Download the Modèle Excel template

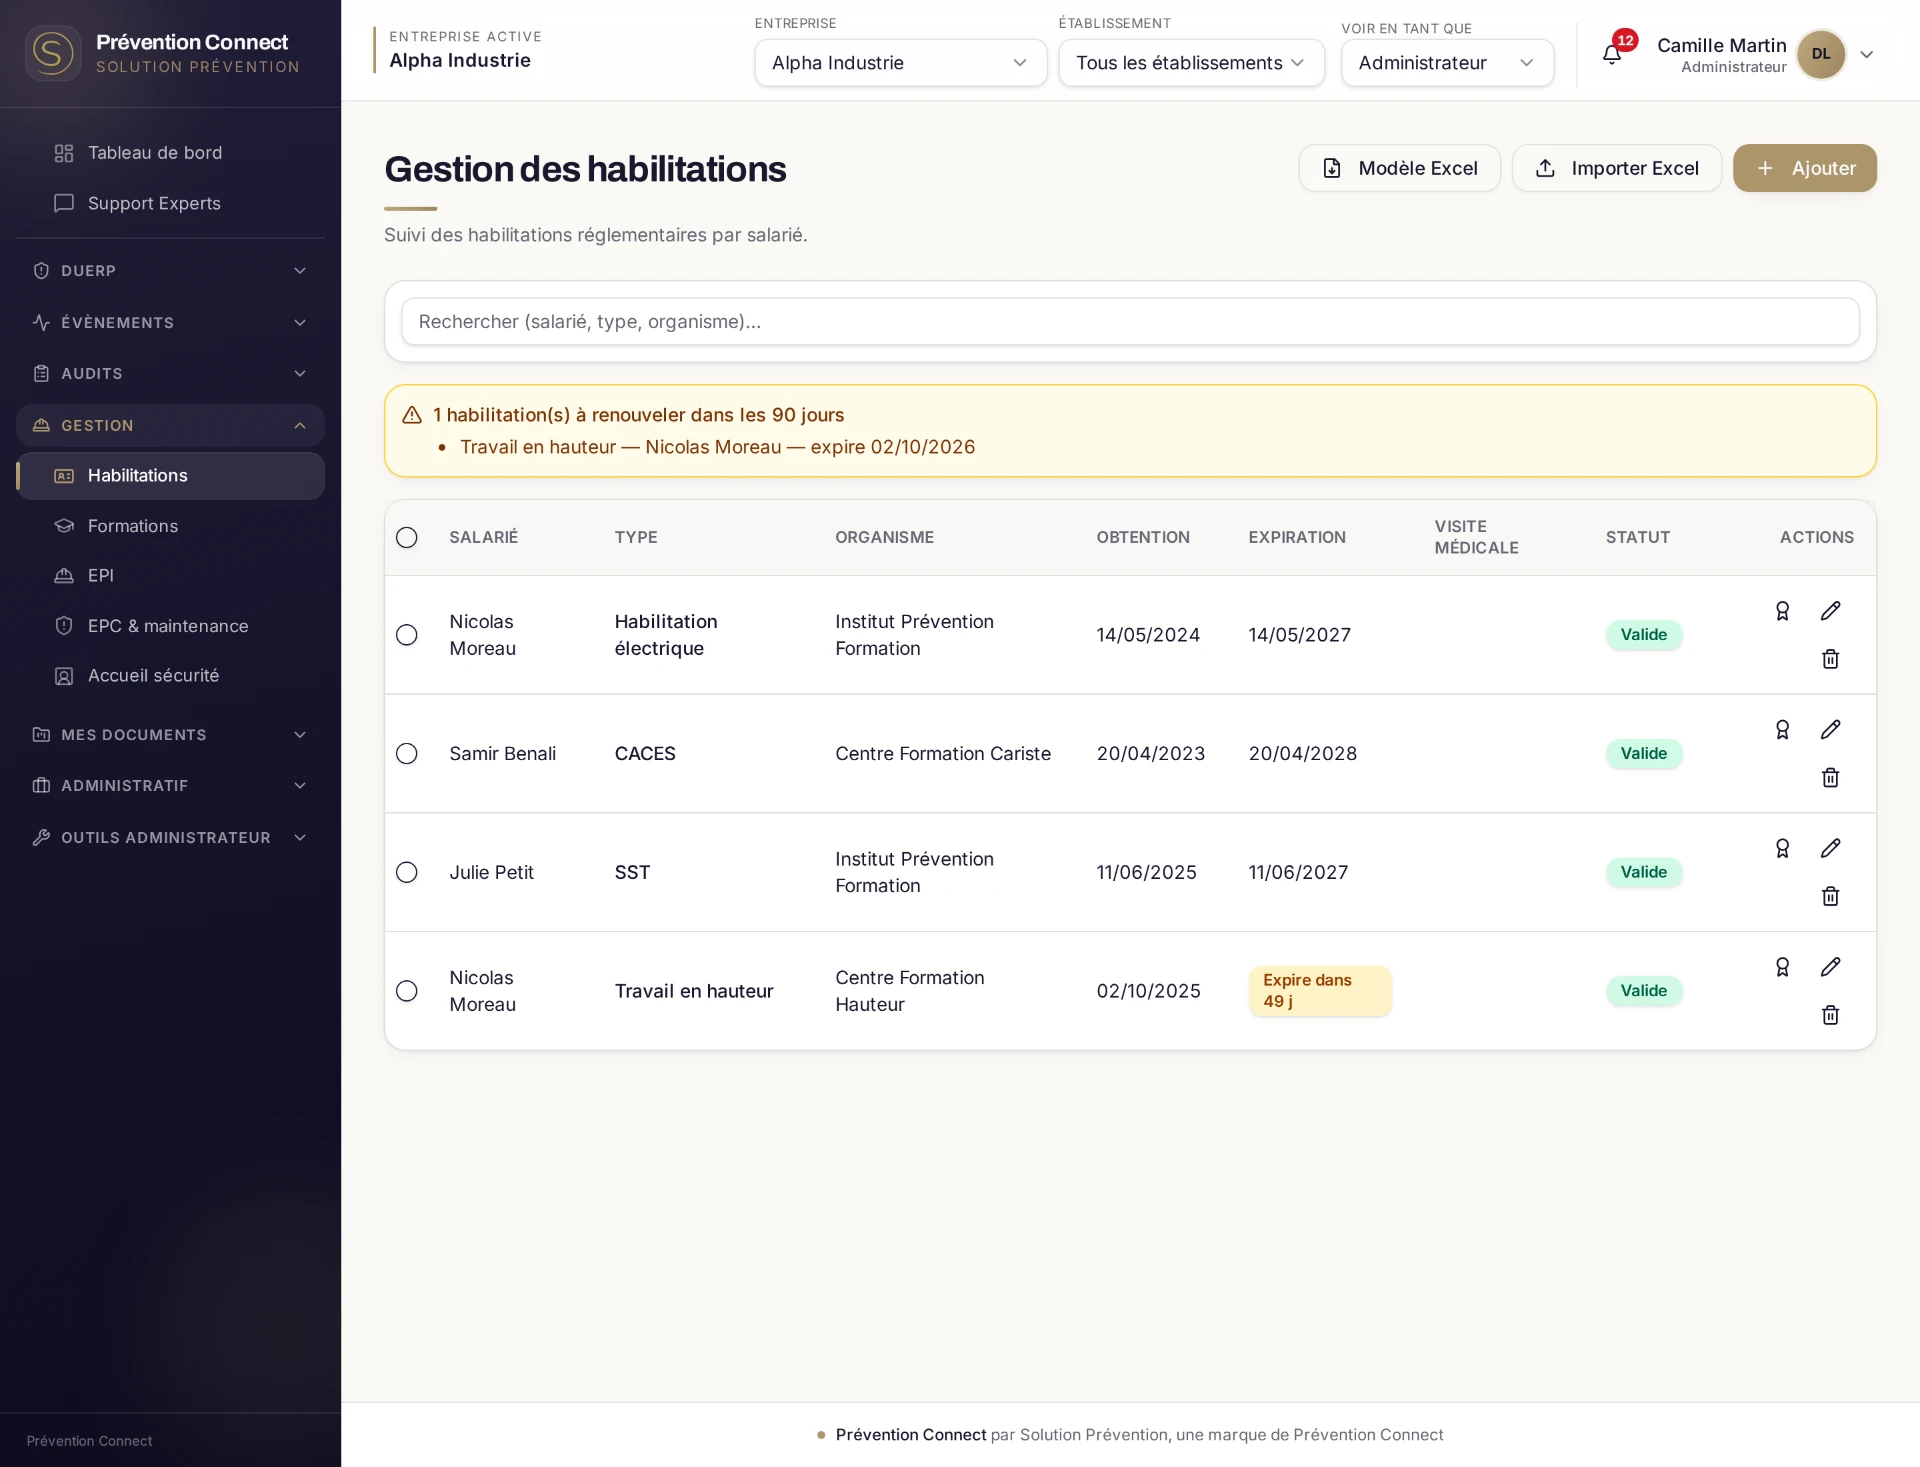(1399, 168)
